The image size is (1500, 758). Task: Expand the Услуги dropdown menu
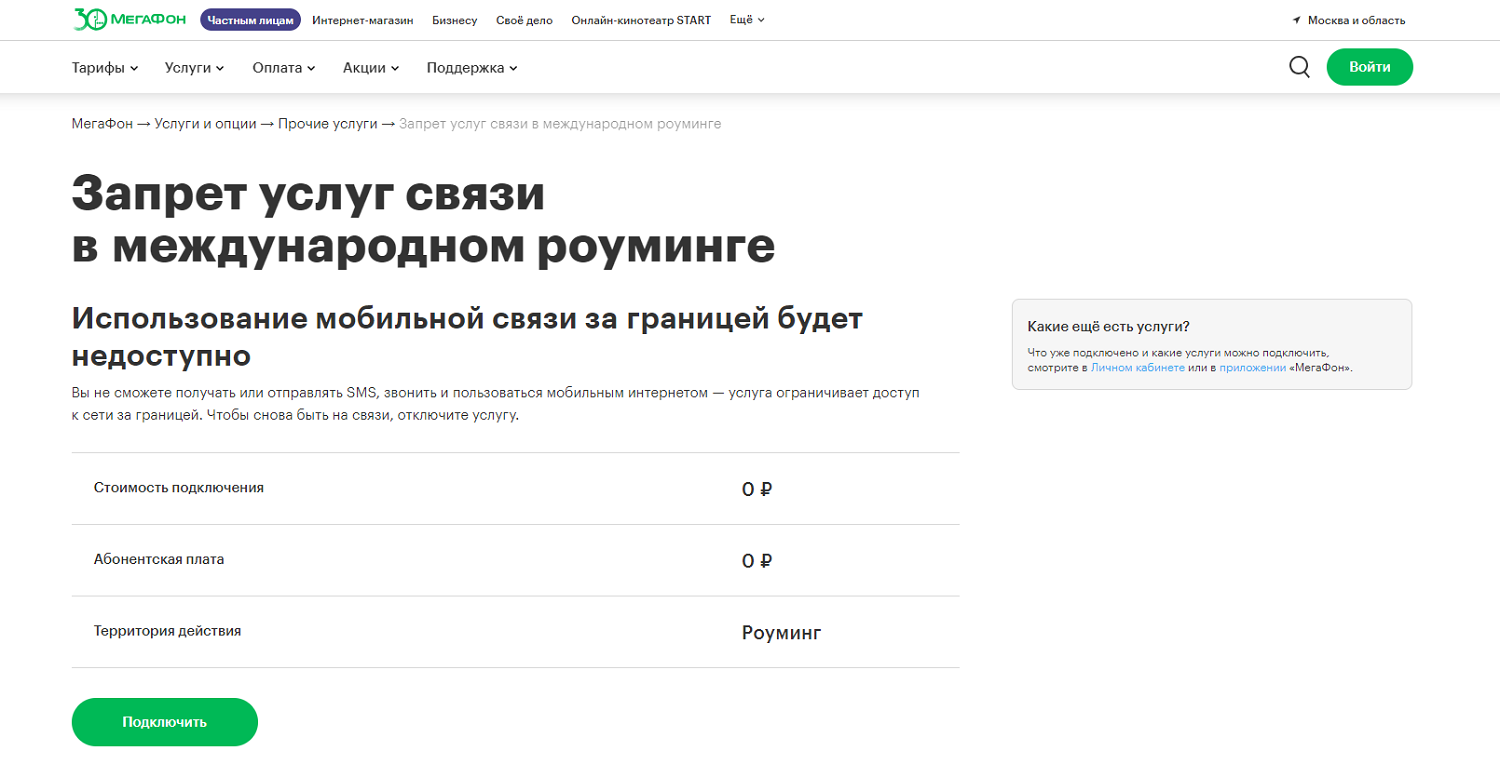(x=194, y=68)
